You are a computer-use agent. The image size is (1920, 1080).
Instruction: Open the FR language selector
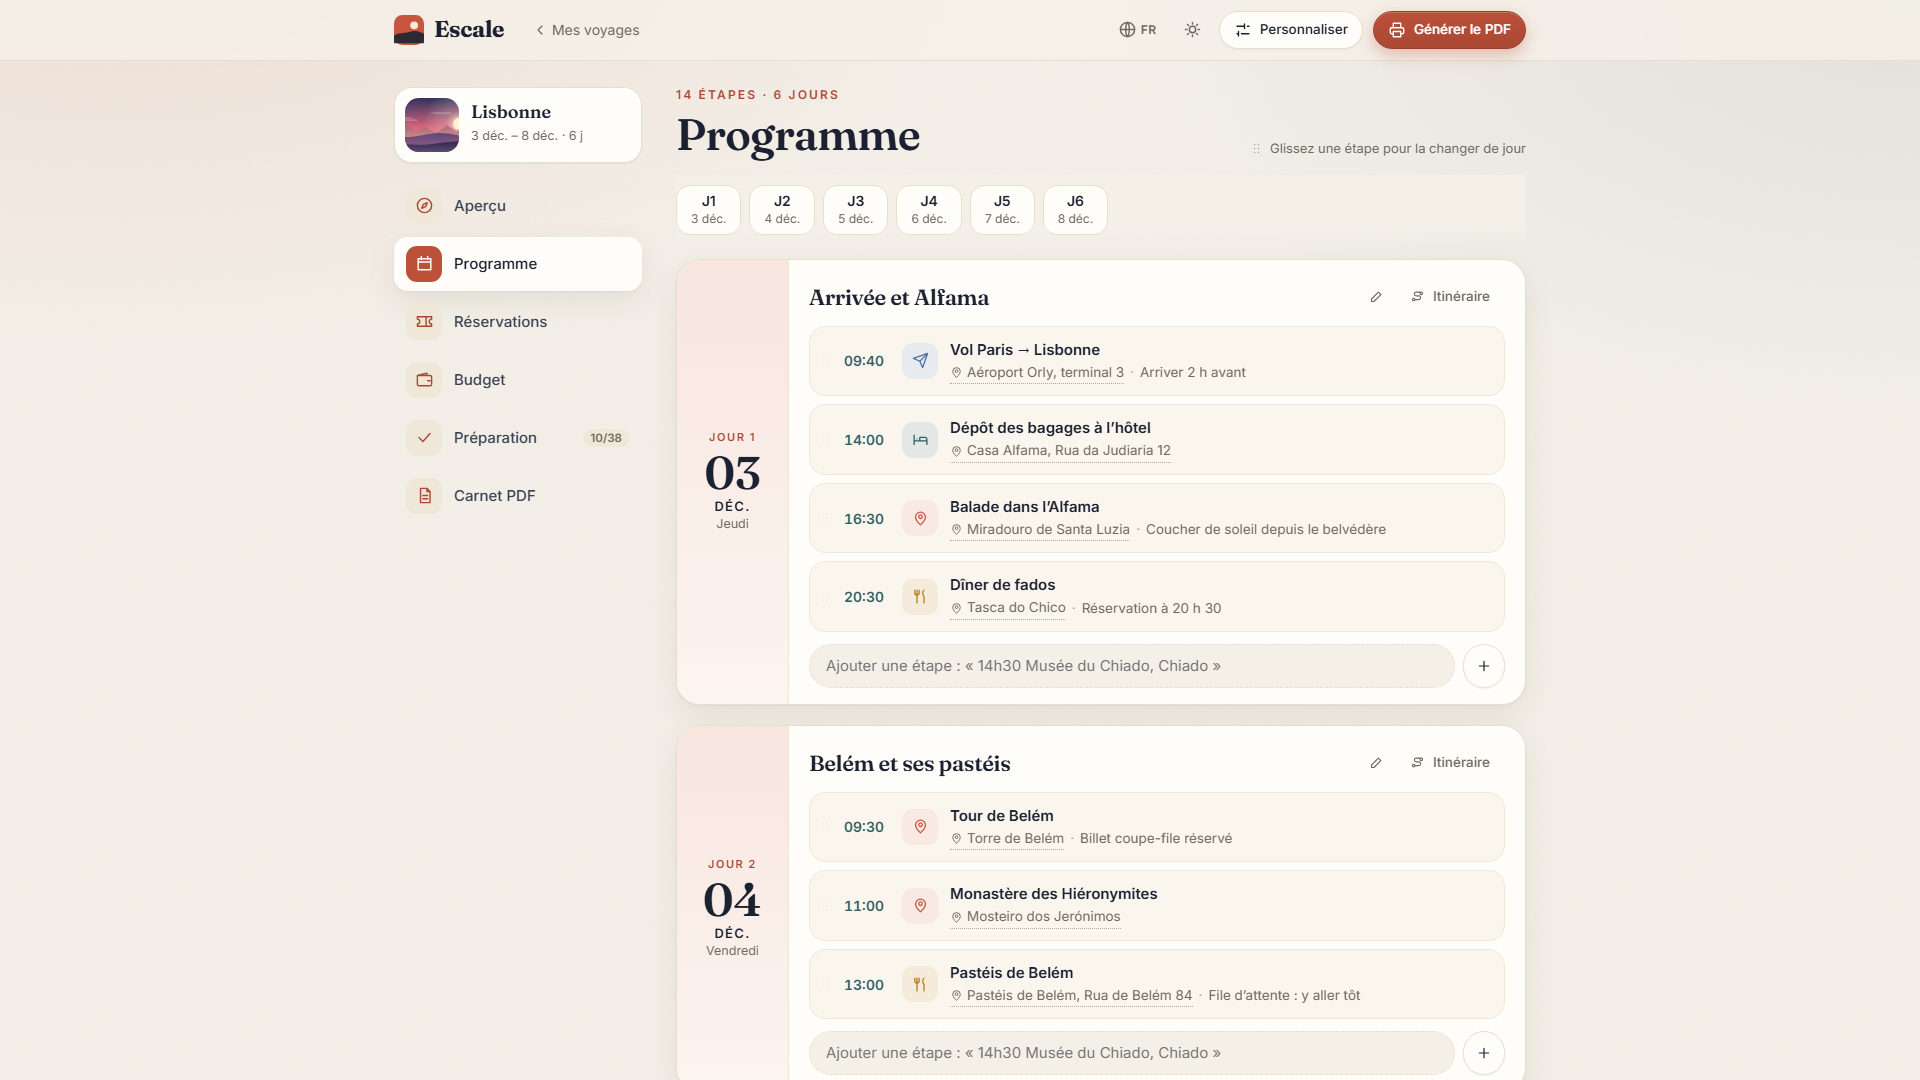[1138, 30]
